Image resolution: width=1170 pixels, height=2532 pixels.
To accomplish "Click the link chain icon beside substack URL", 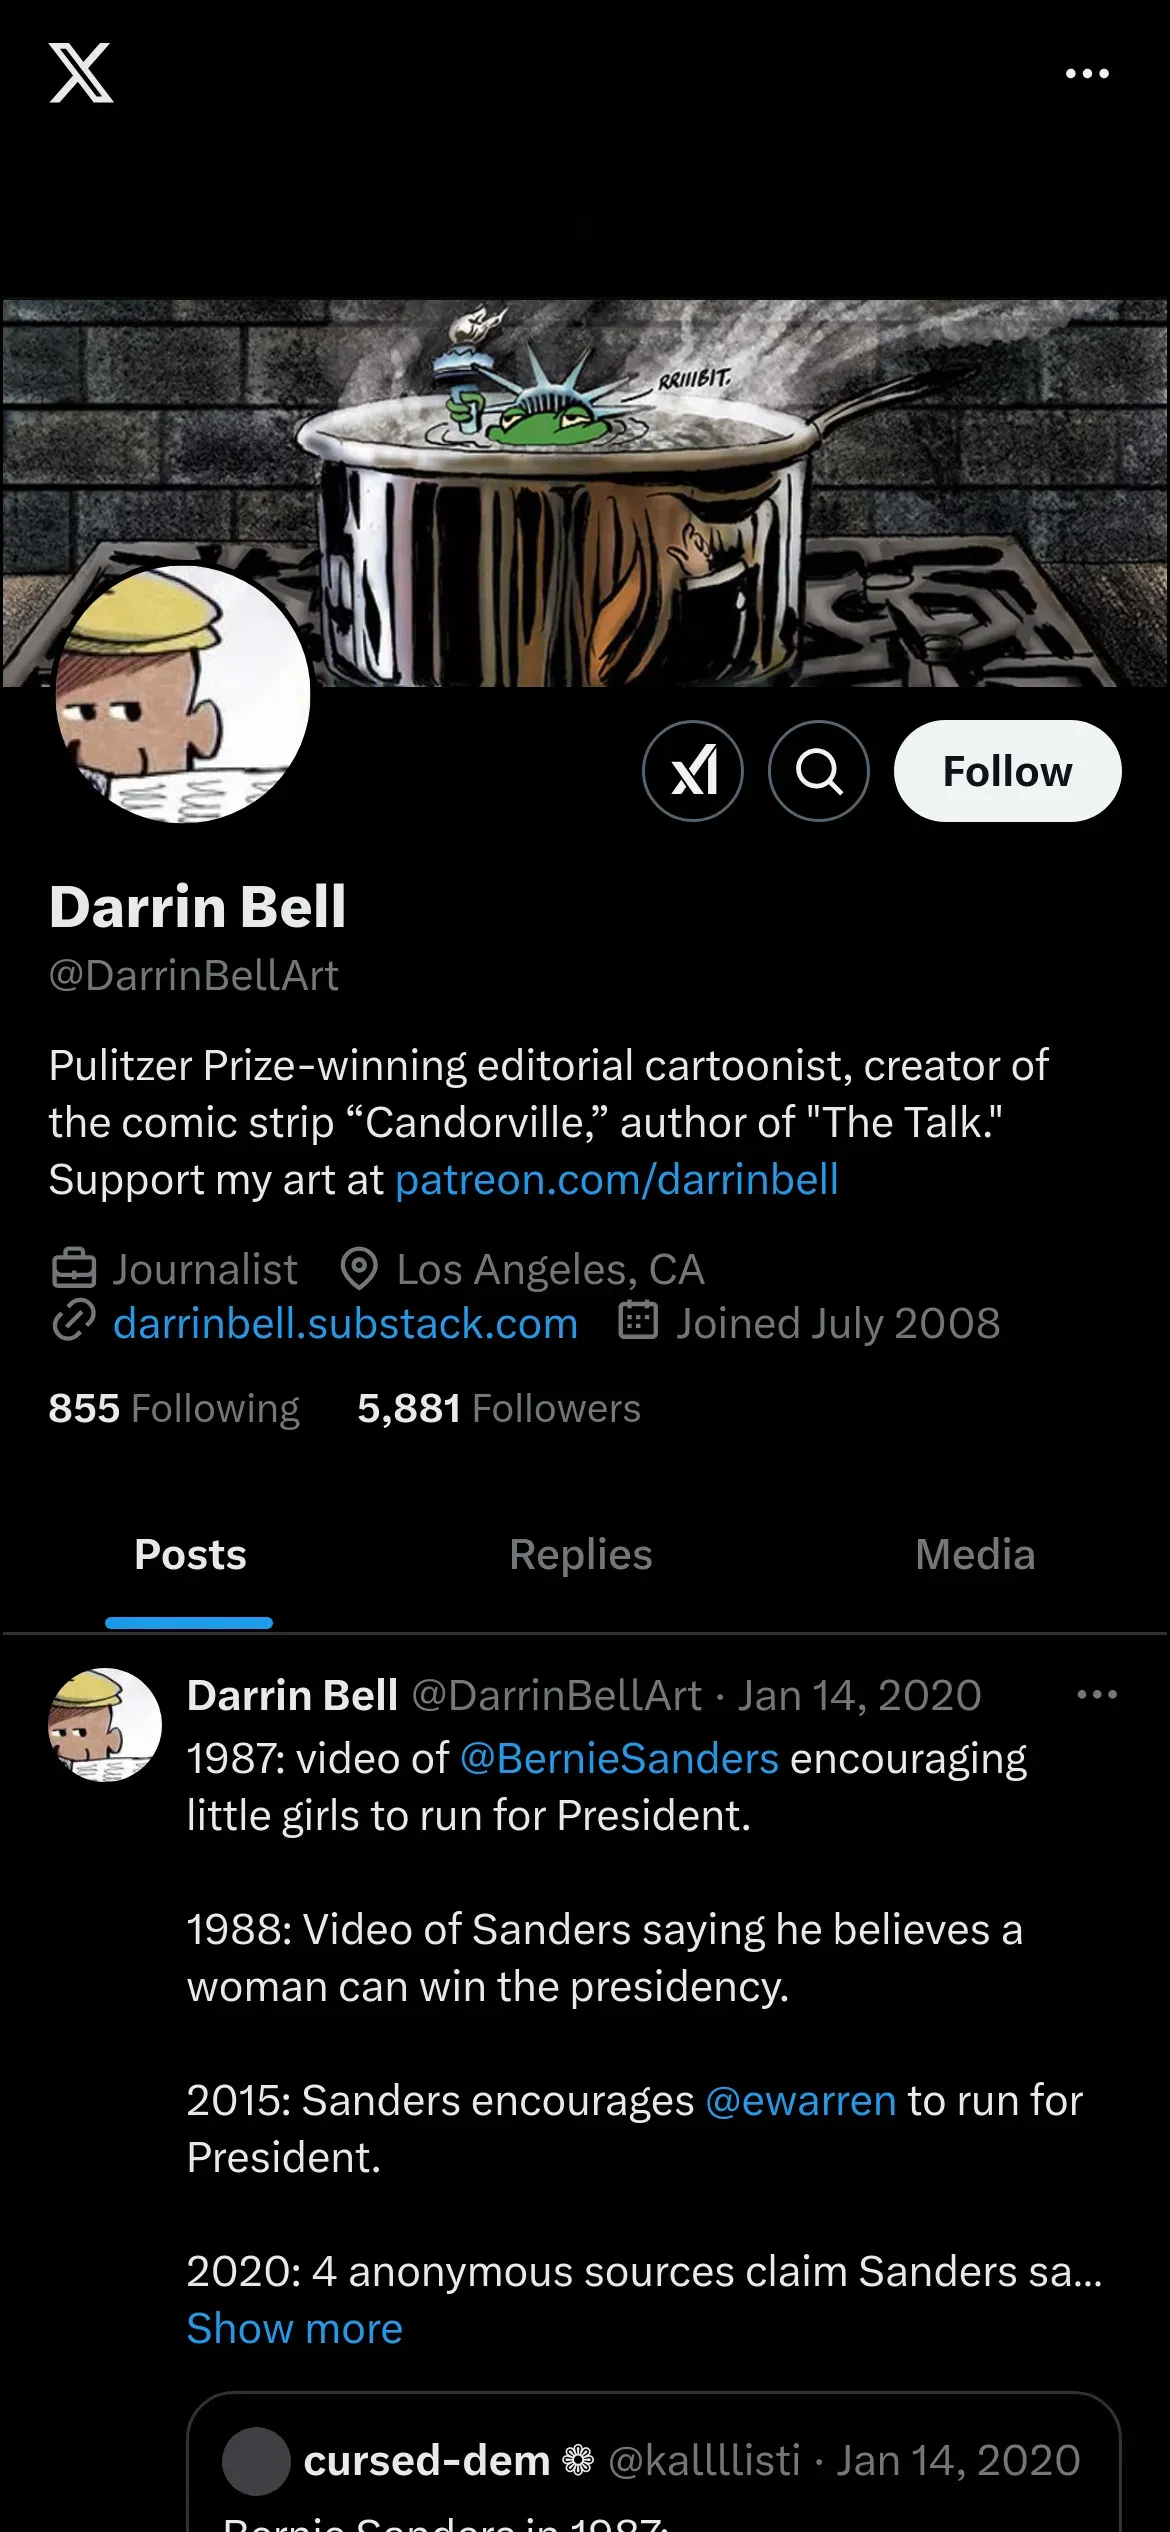I will pyautogui.click(x=73, y=1322).
